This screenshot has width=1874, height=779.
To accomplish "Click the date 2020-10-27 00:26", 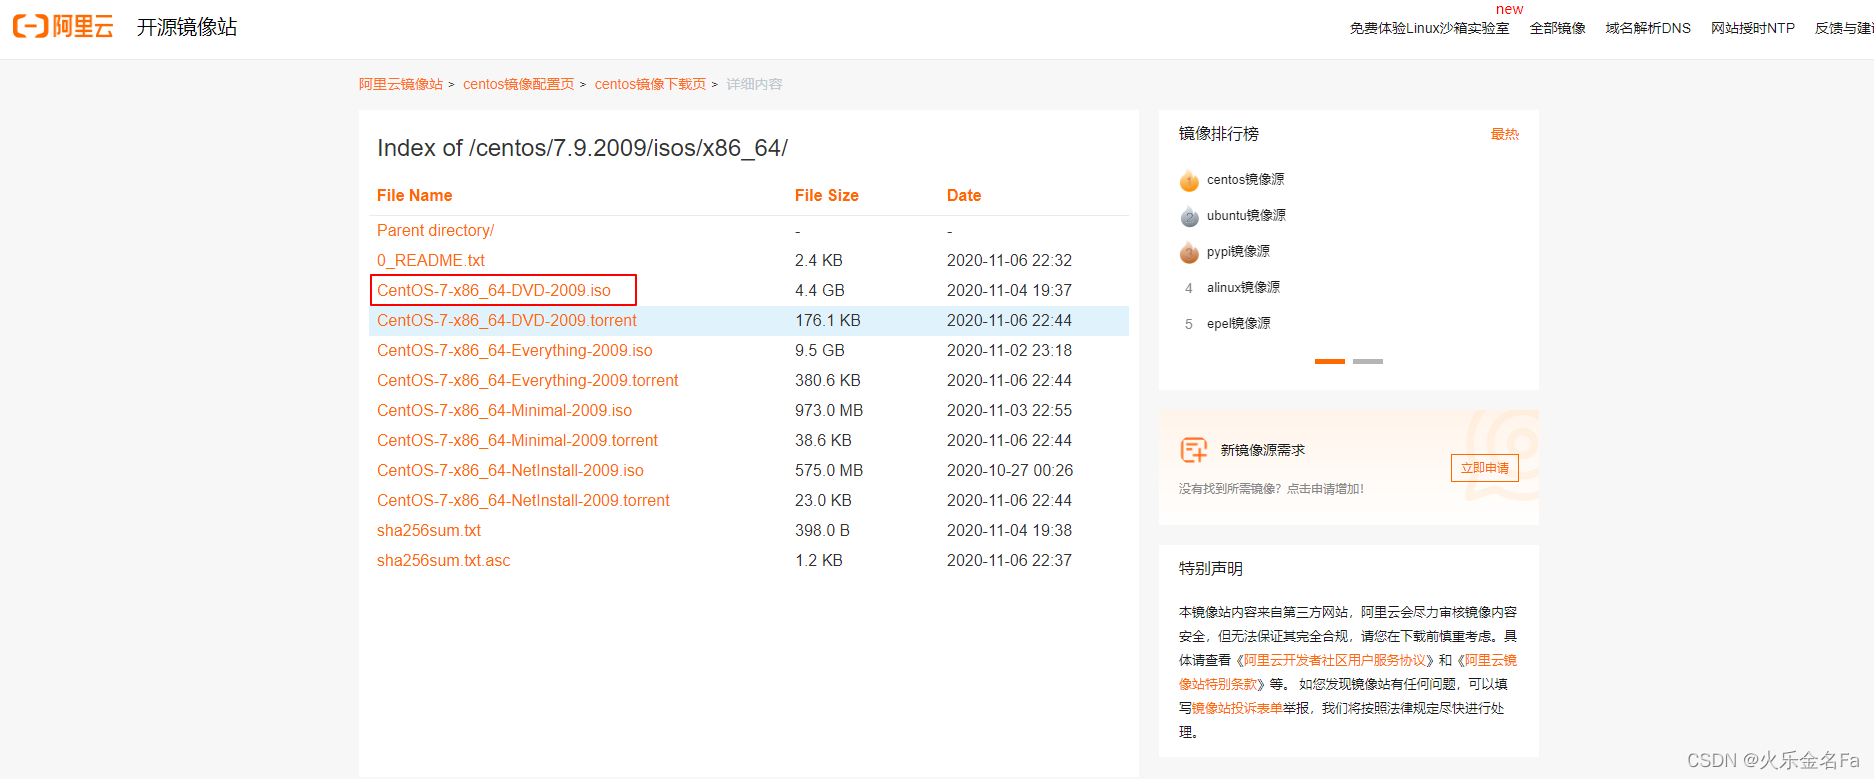I will pos(1010,470).
